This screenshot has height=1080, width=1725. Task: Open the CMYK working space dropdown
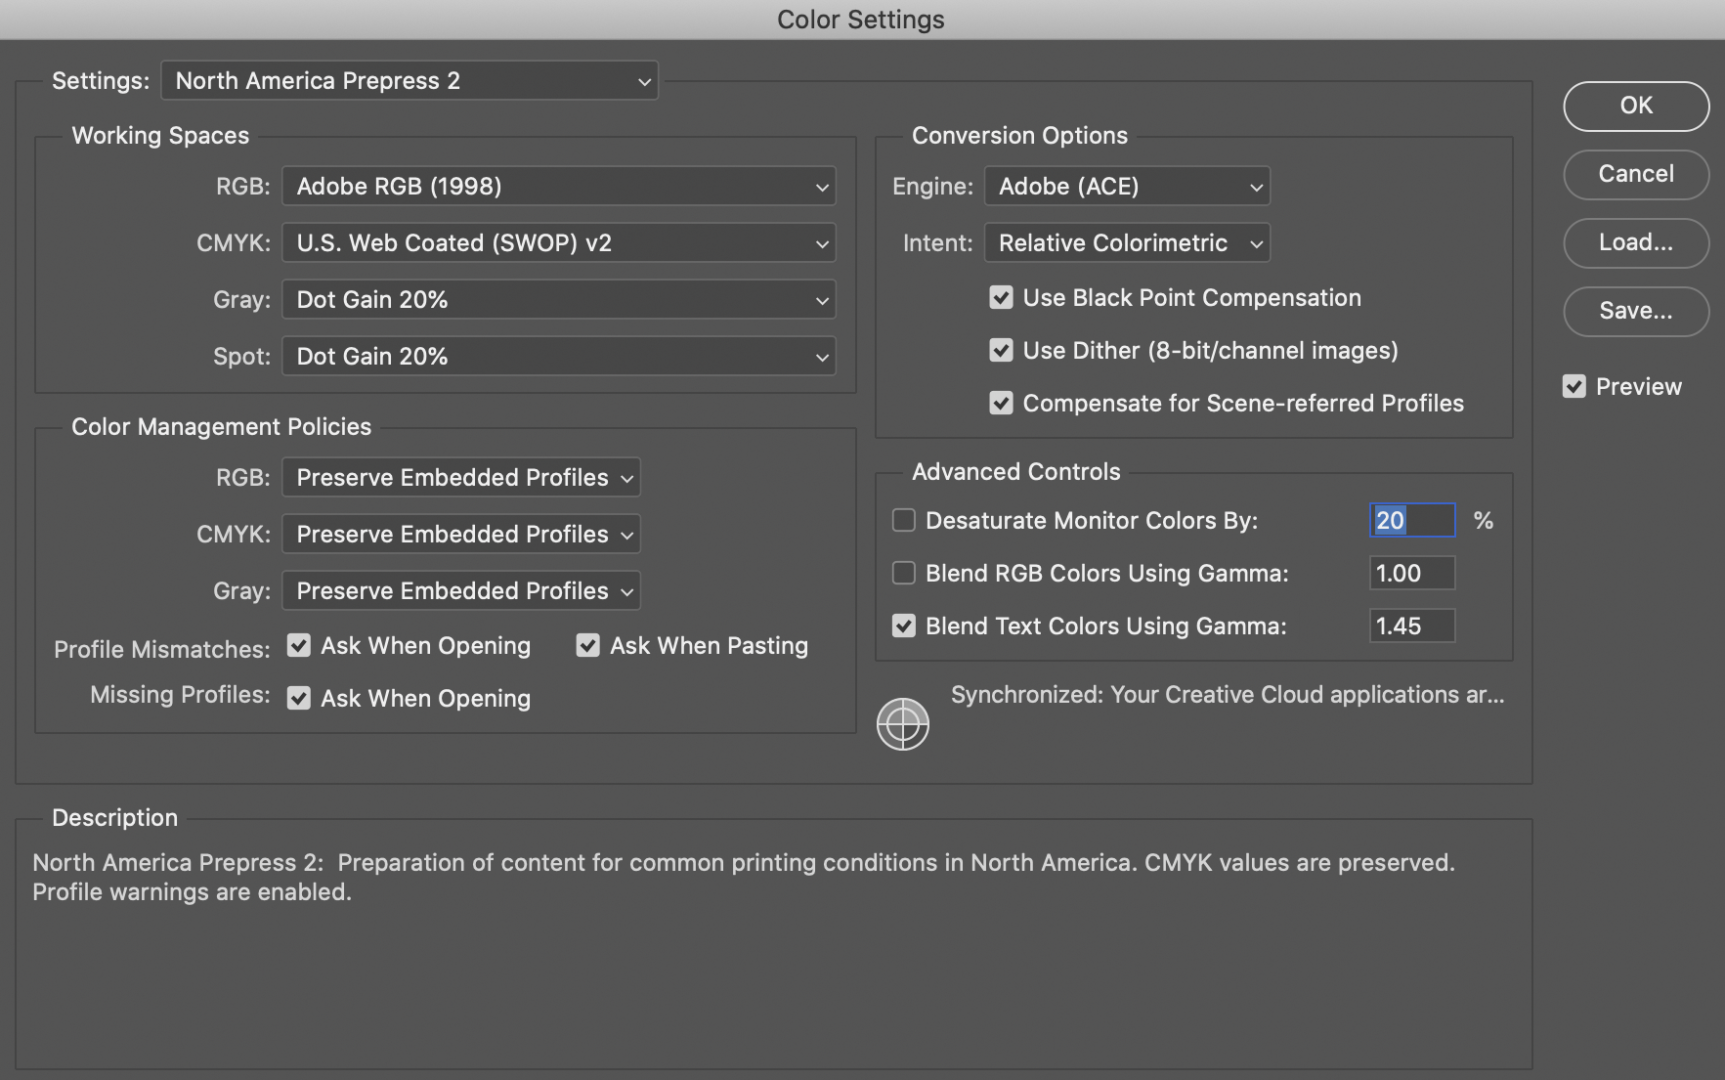click(x=558, y=243)
